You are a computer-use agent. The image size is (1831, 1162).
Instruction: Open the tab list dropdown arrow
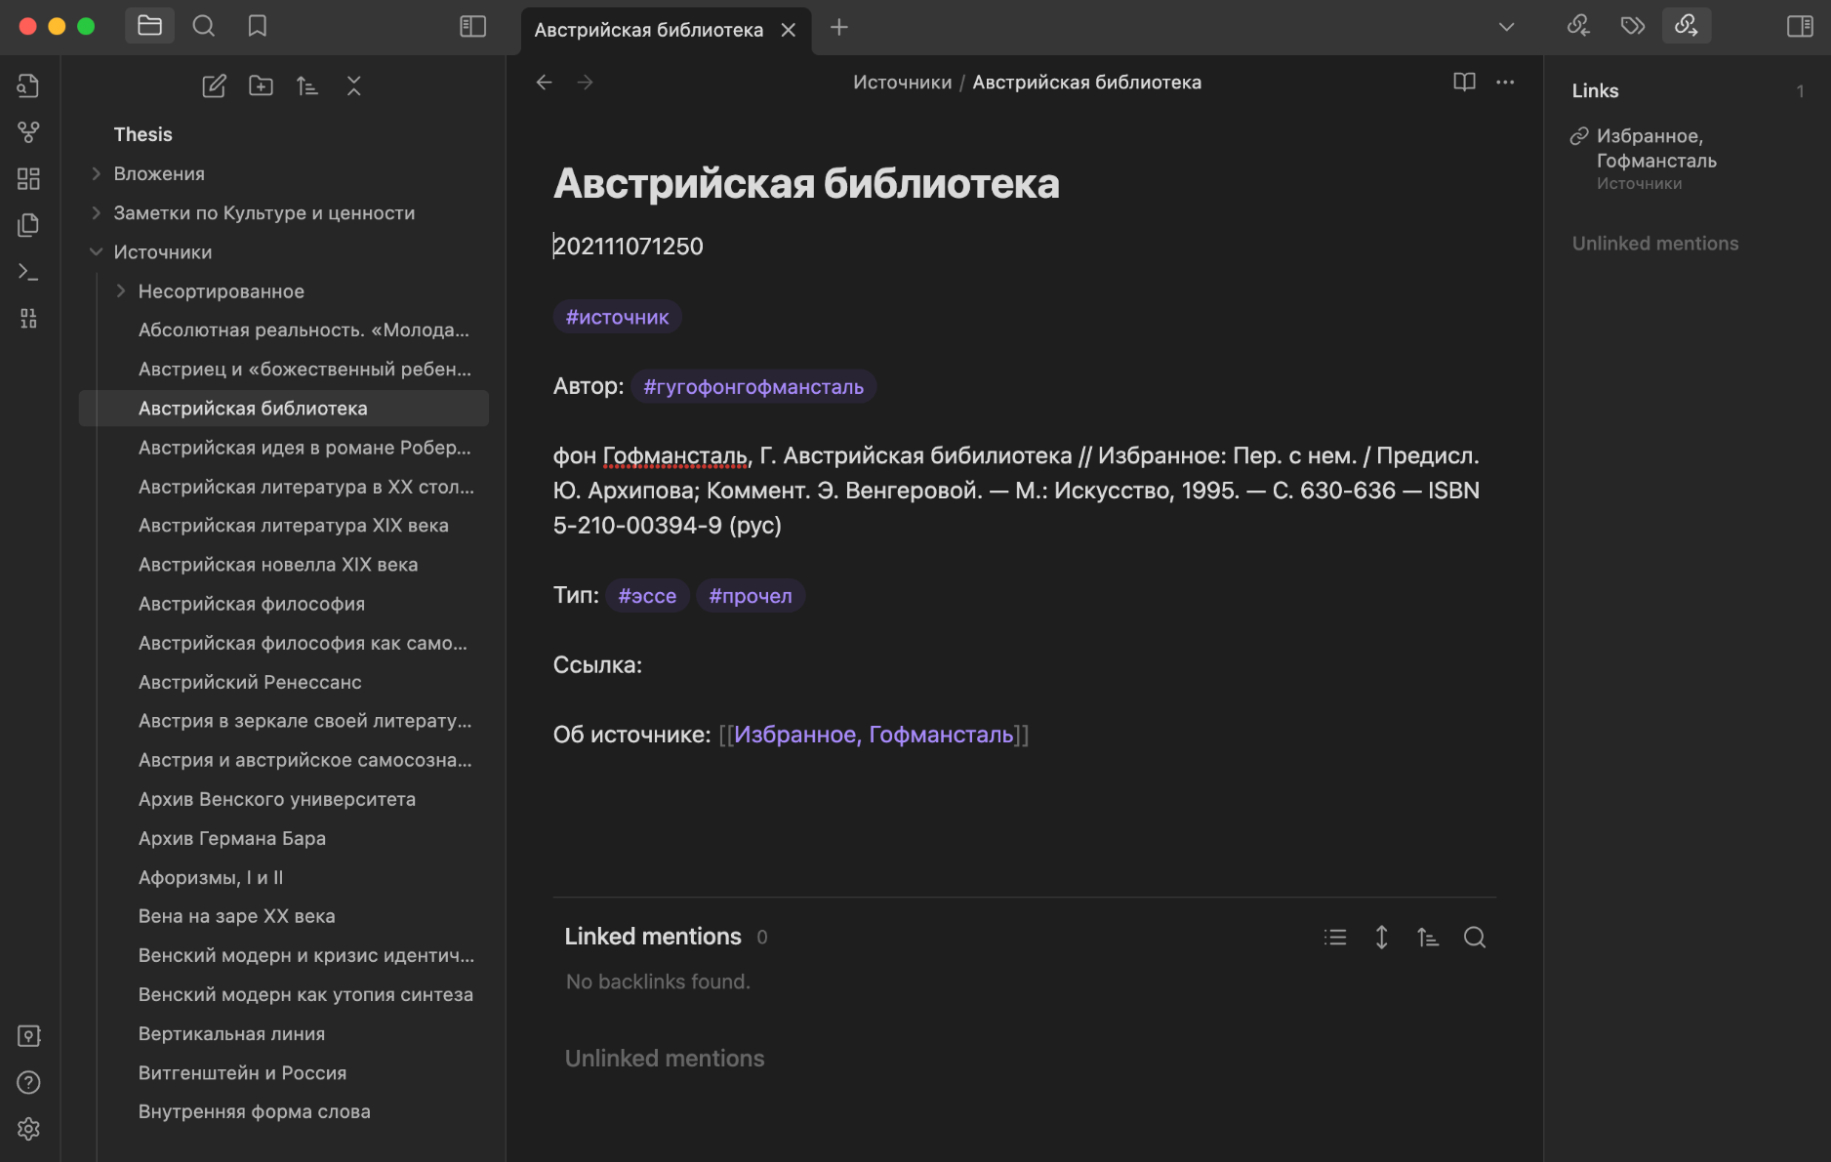(x=1506, y=27)
